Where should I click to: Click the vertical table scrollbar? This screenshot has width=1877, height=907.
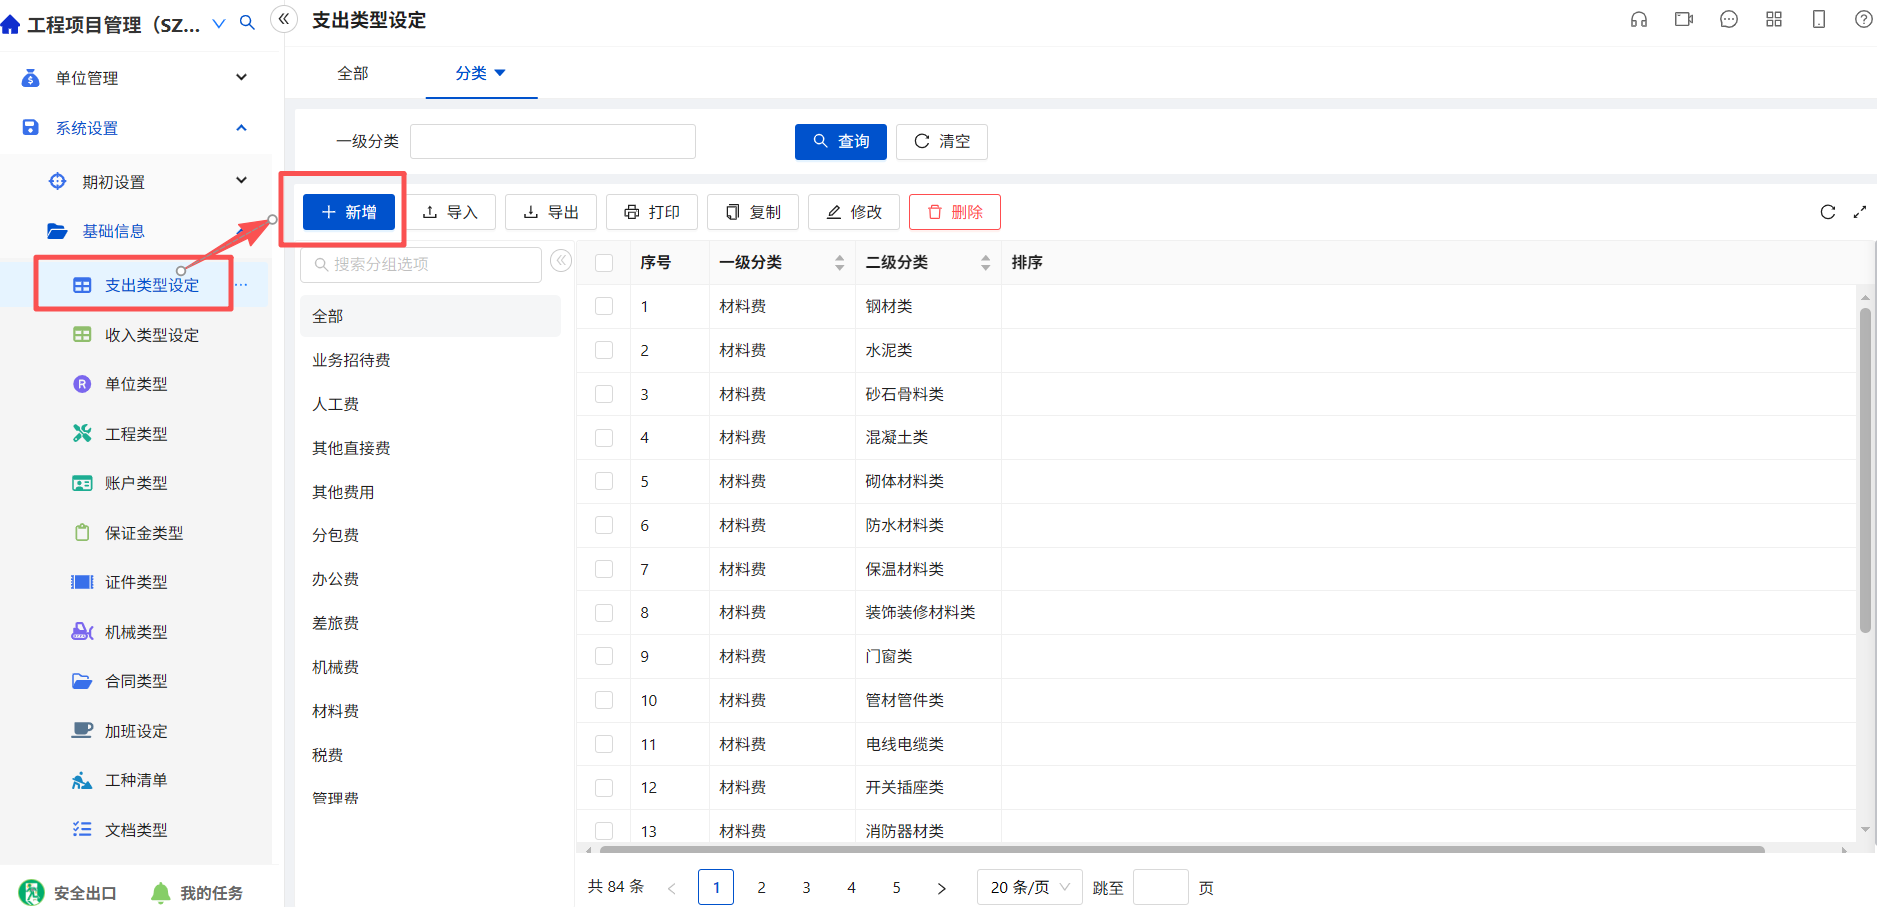click(1865, 470)
